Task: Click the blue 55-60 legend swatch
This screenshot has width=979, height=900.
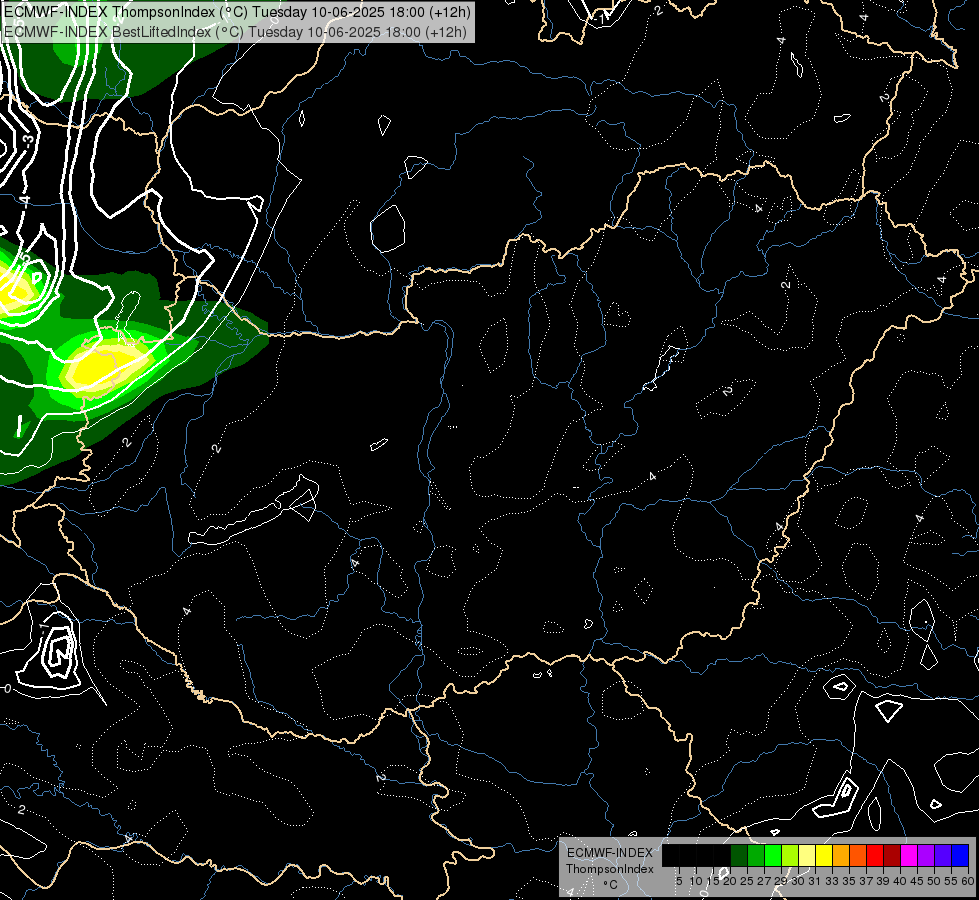Action: [960, 855]
